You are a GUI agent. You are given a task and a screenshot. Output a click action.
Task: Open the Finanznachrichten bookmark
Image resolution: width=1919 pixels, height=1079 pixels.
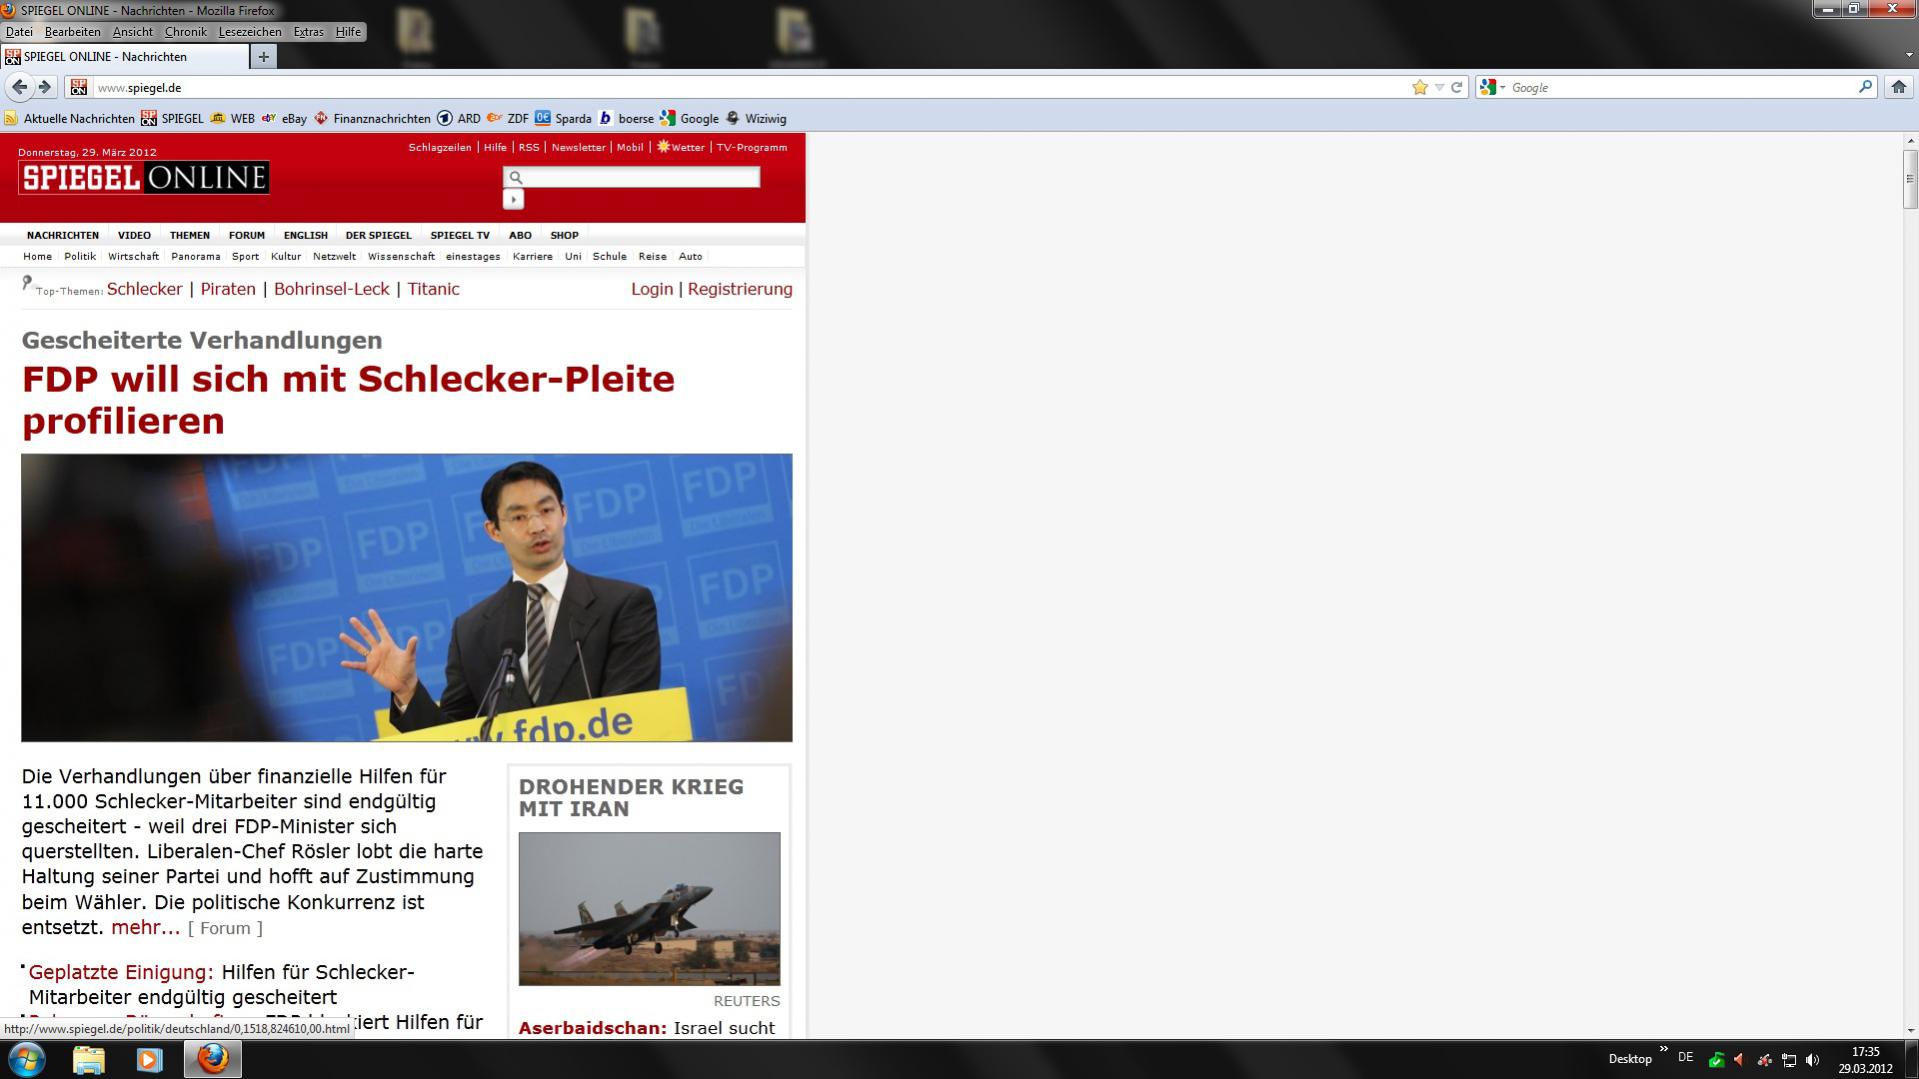pos(372,118)
